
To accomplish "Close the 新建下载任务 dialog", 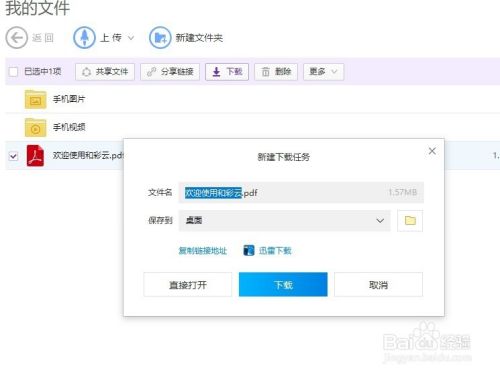I will 432,151.
